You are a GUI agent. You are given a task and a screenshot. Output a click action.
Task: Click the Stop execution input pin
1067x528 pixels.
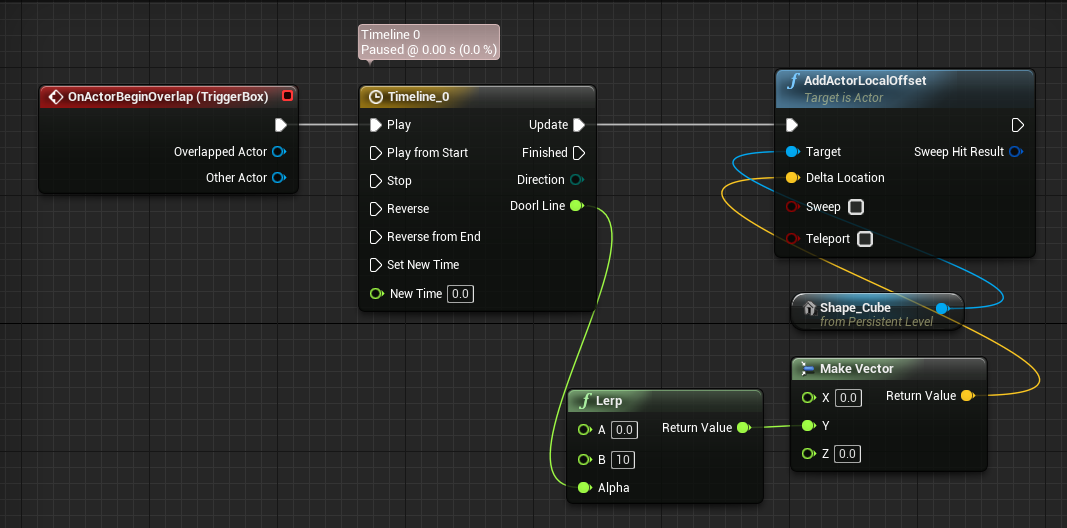click(x=376, y=180)
